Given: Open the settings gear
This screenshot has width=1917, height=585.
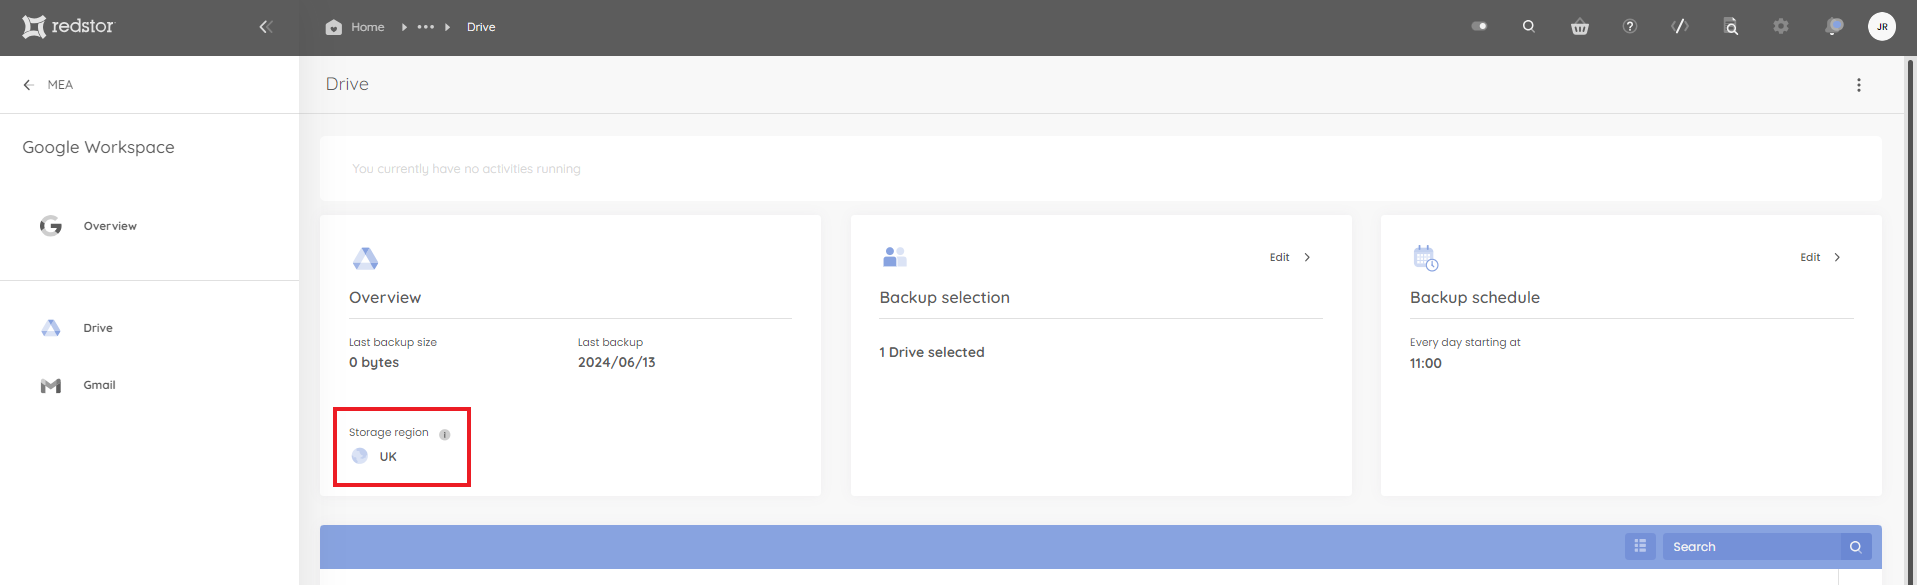Looking at the screenshot, I should click(x=1781, y=26).
